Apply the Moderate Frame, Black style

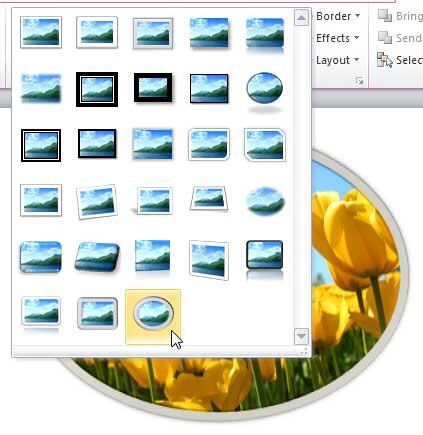pyautogui.click(x=97, y=144)
